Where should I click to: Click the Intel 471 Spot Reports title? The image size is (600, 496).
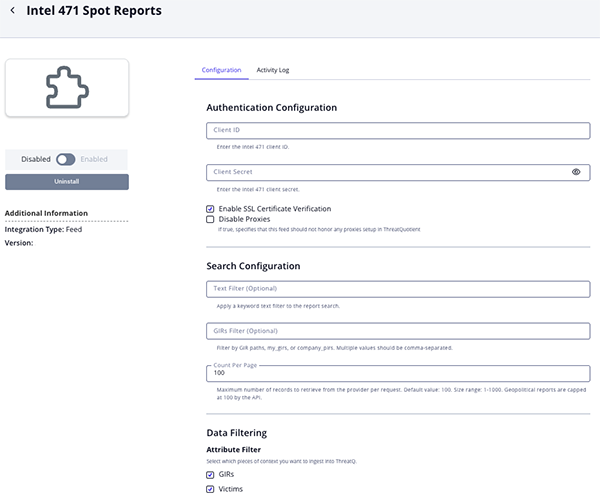click(x=94, y=11)
